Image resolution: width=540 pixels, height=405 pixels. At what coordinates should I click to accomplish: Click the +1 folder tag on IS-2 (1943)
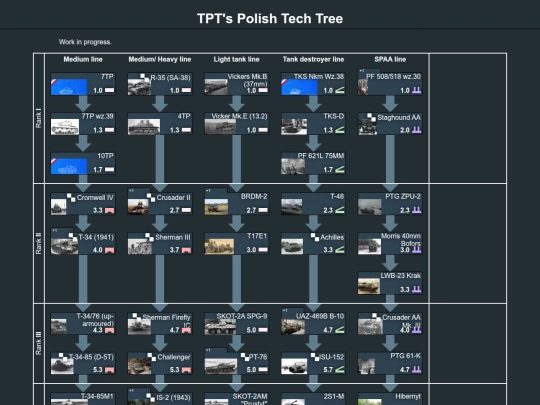point(131,390)
